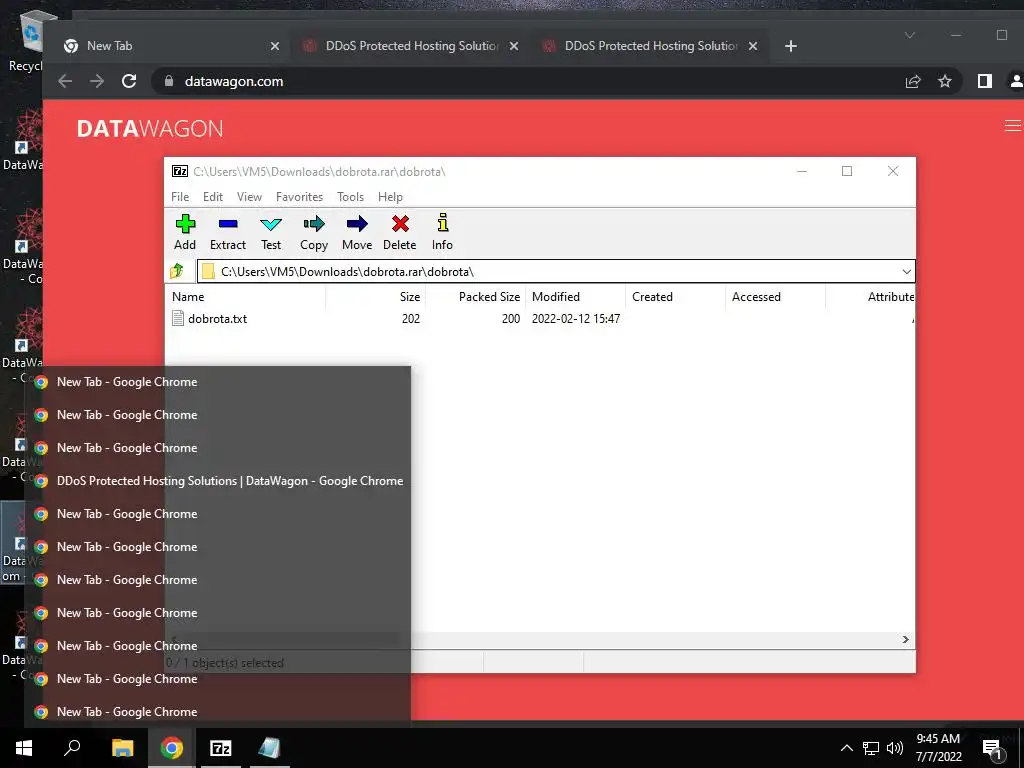The image size is (1024, 768).
Task: Go forward in Chrome browser
Action: 97,81
